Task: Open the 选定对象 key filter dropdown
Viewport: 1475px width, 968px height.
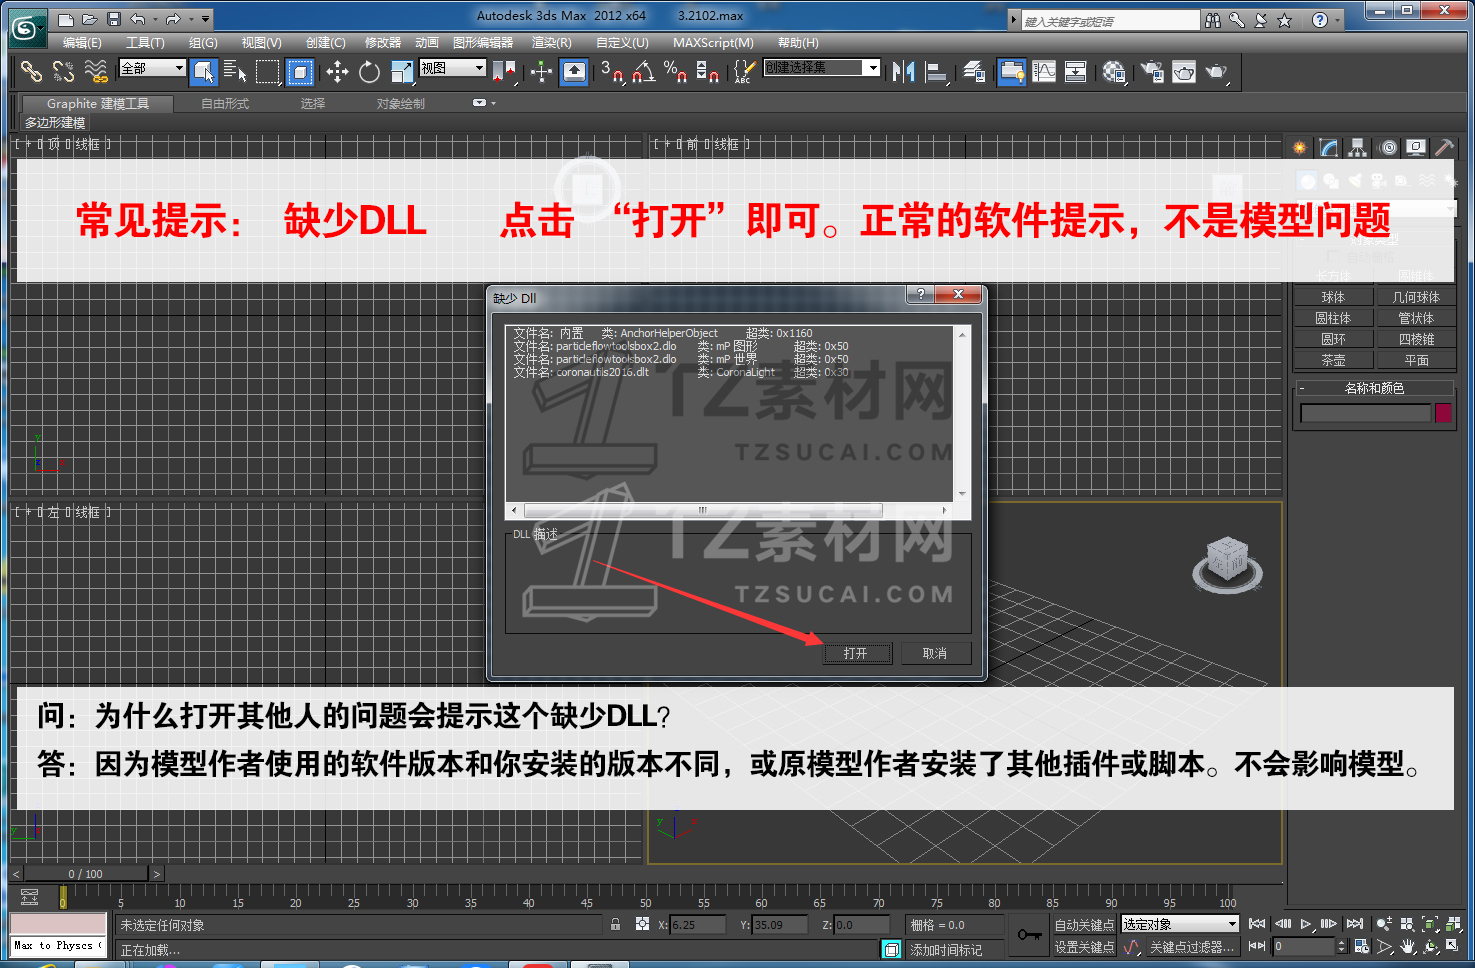Action: [1180, 924]
